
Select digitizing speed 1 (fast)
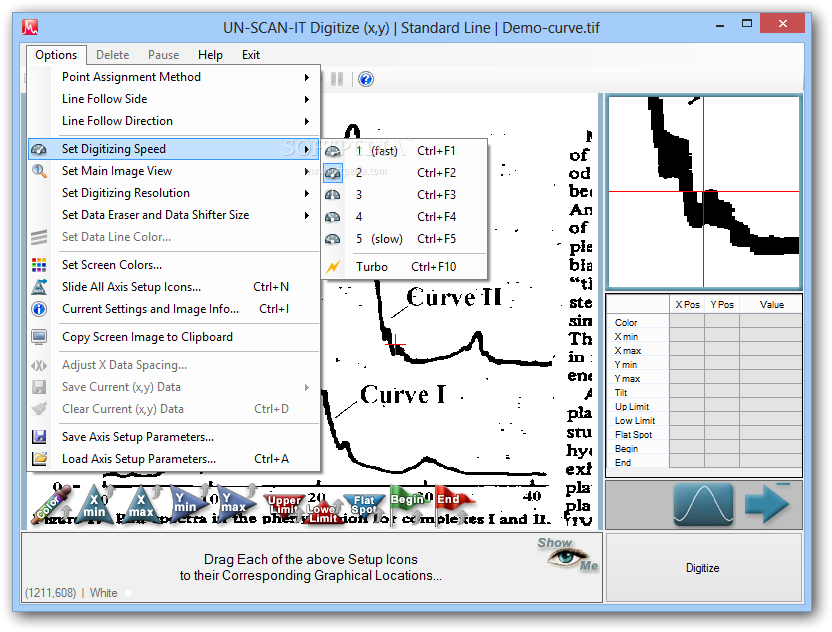[x=404, y=151]
